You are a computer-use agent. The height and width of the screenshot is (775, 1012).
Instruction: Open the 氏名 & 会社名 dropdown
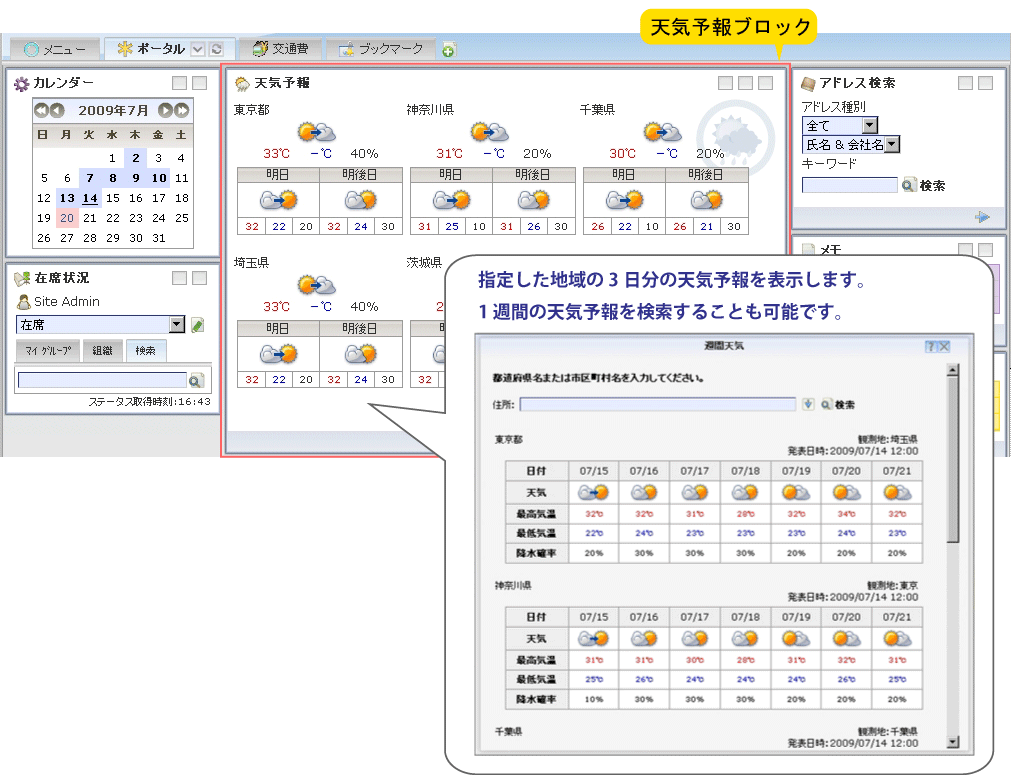coord(892,145)
